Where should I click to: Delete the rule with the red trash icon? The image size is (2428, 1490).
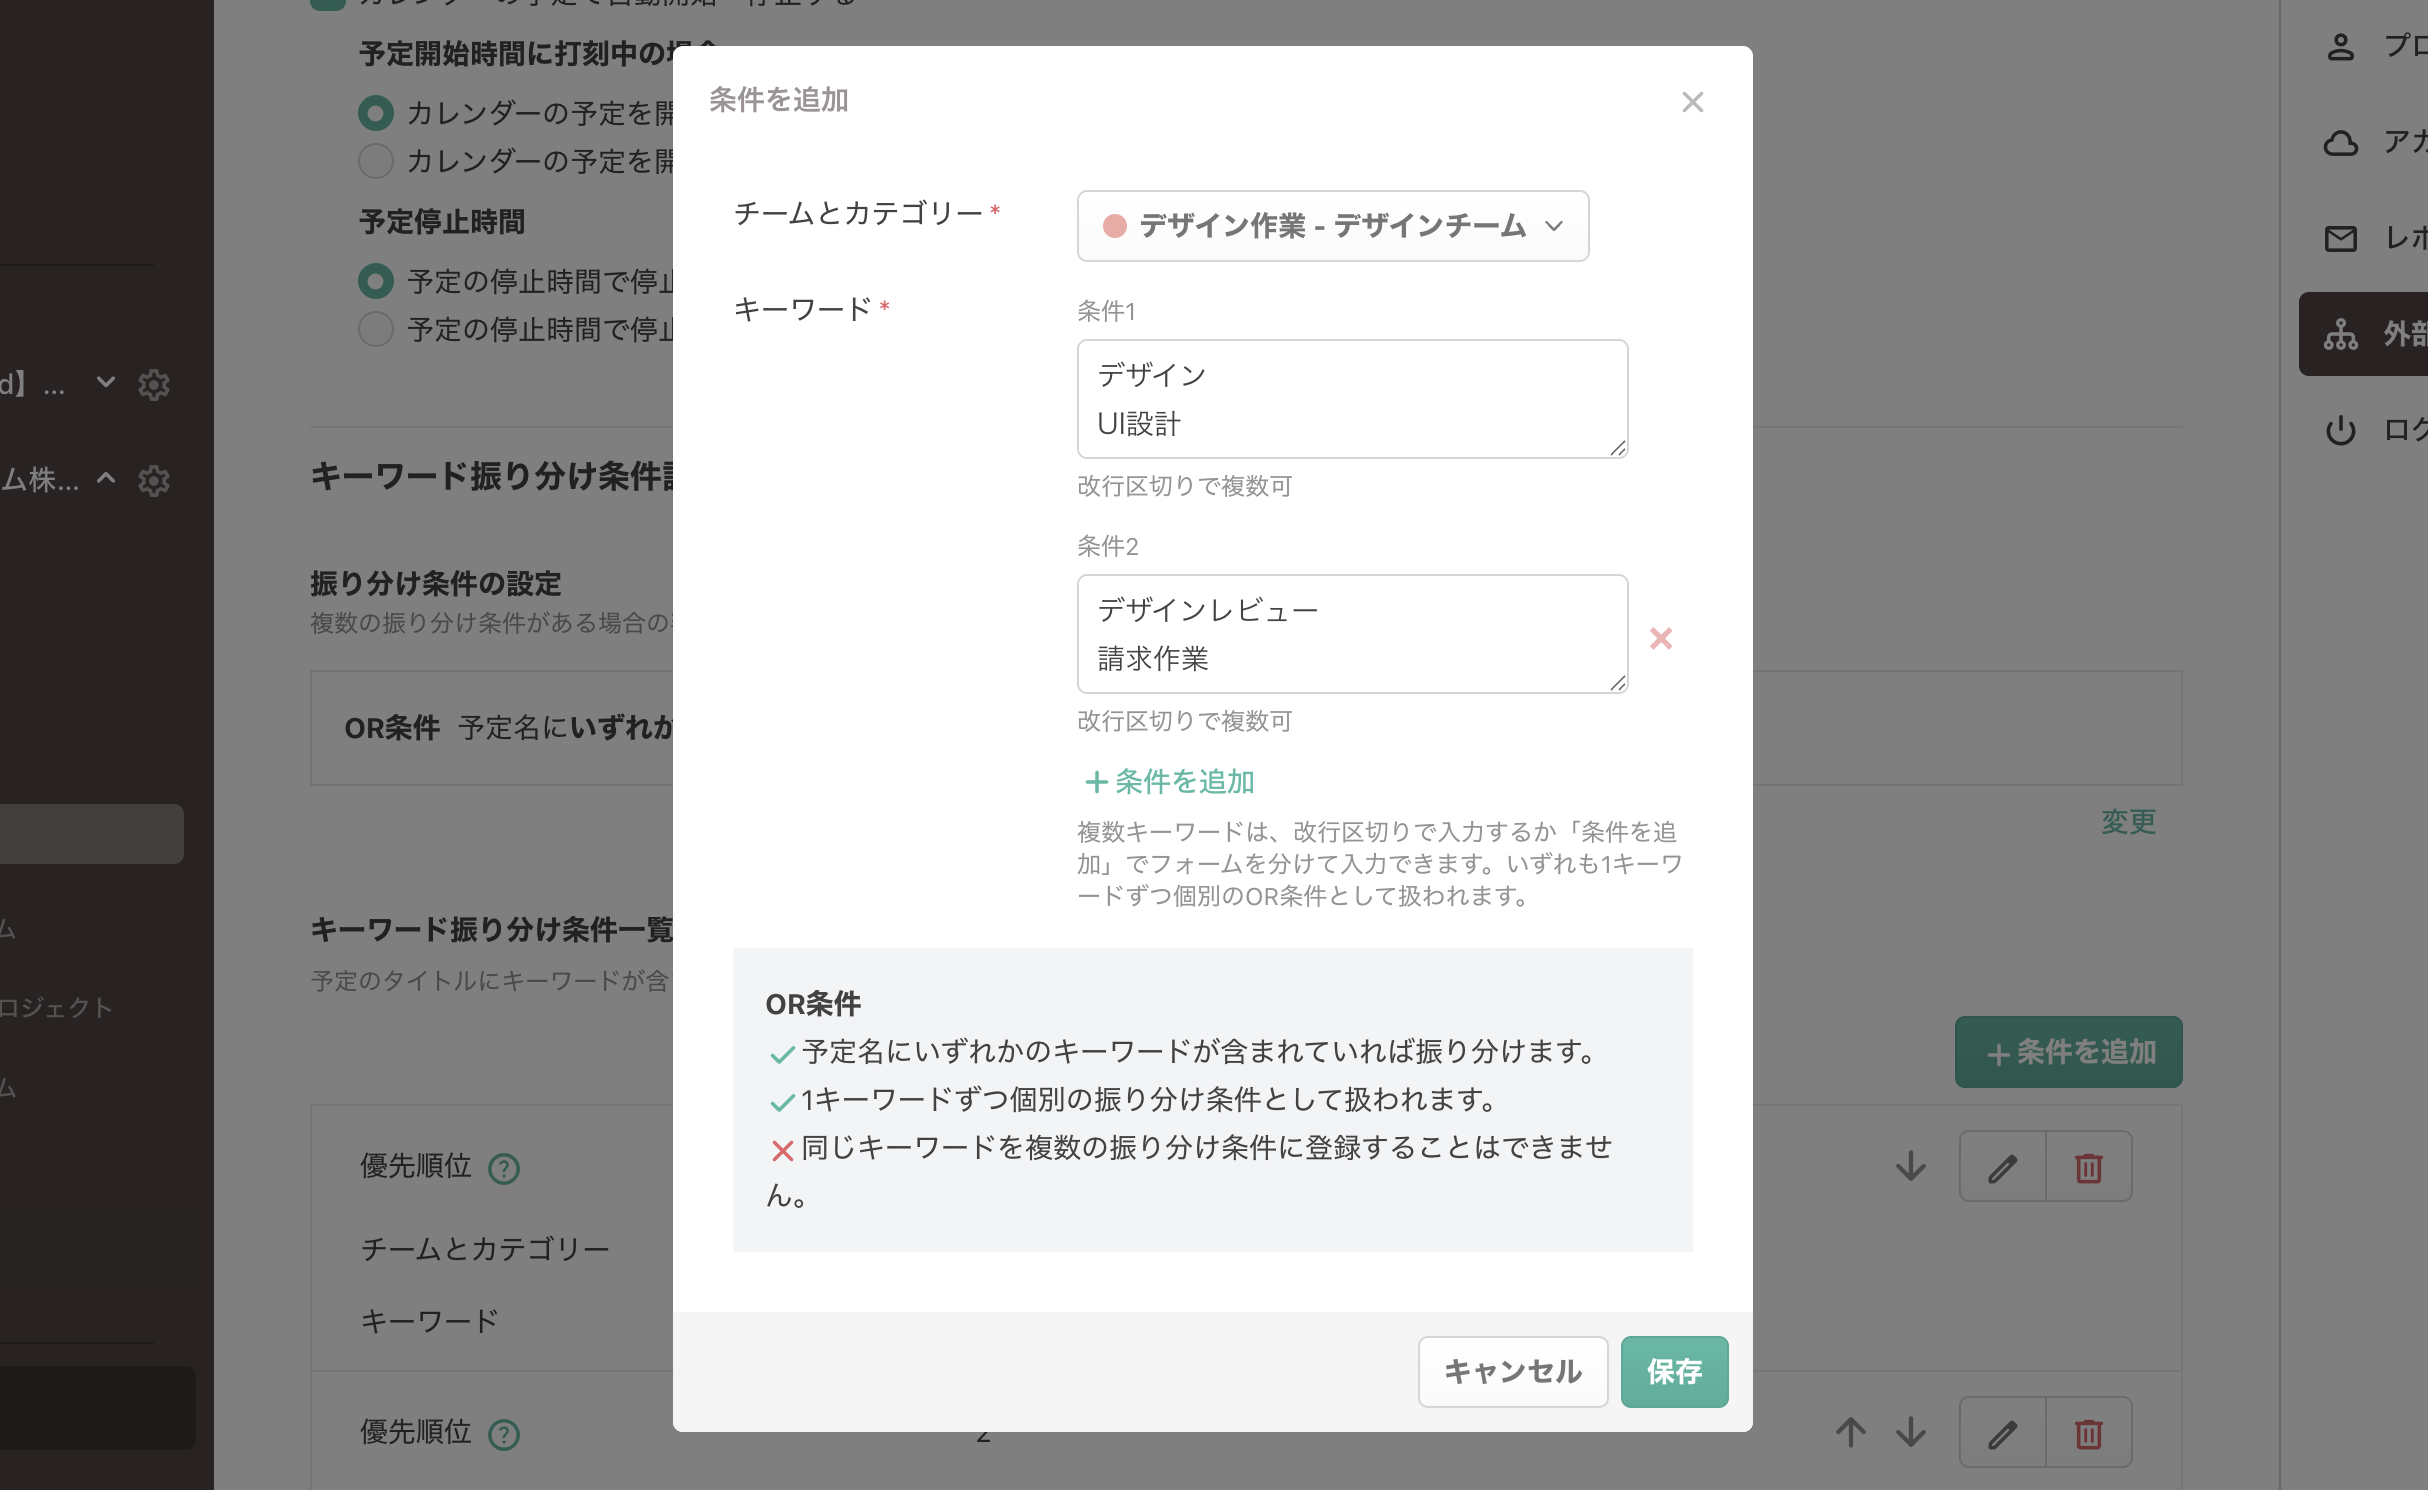tap(2089, 1166)
